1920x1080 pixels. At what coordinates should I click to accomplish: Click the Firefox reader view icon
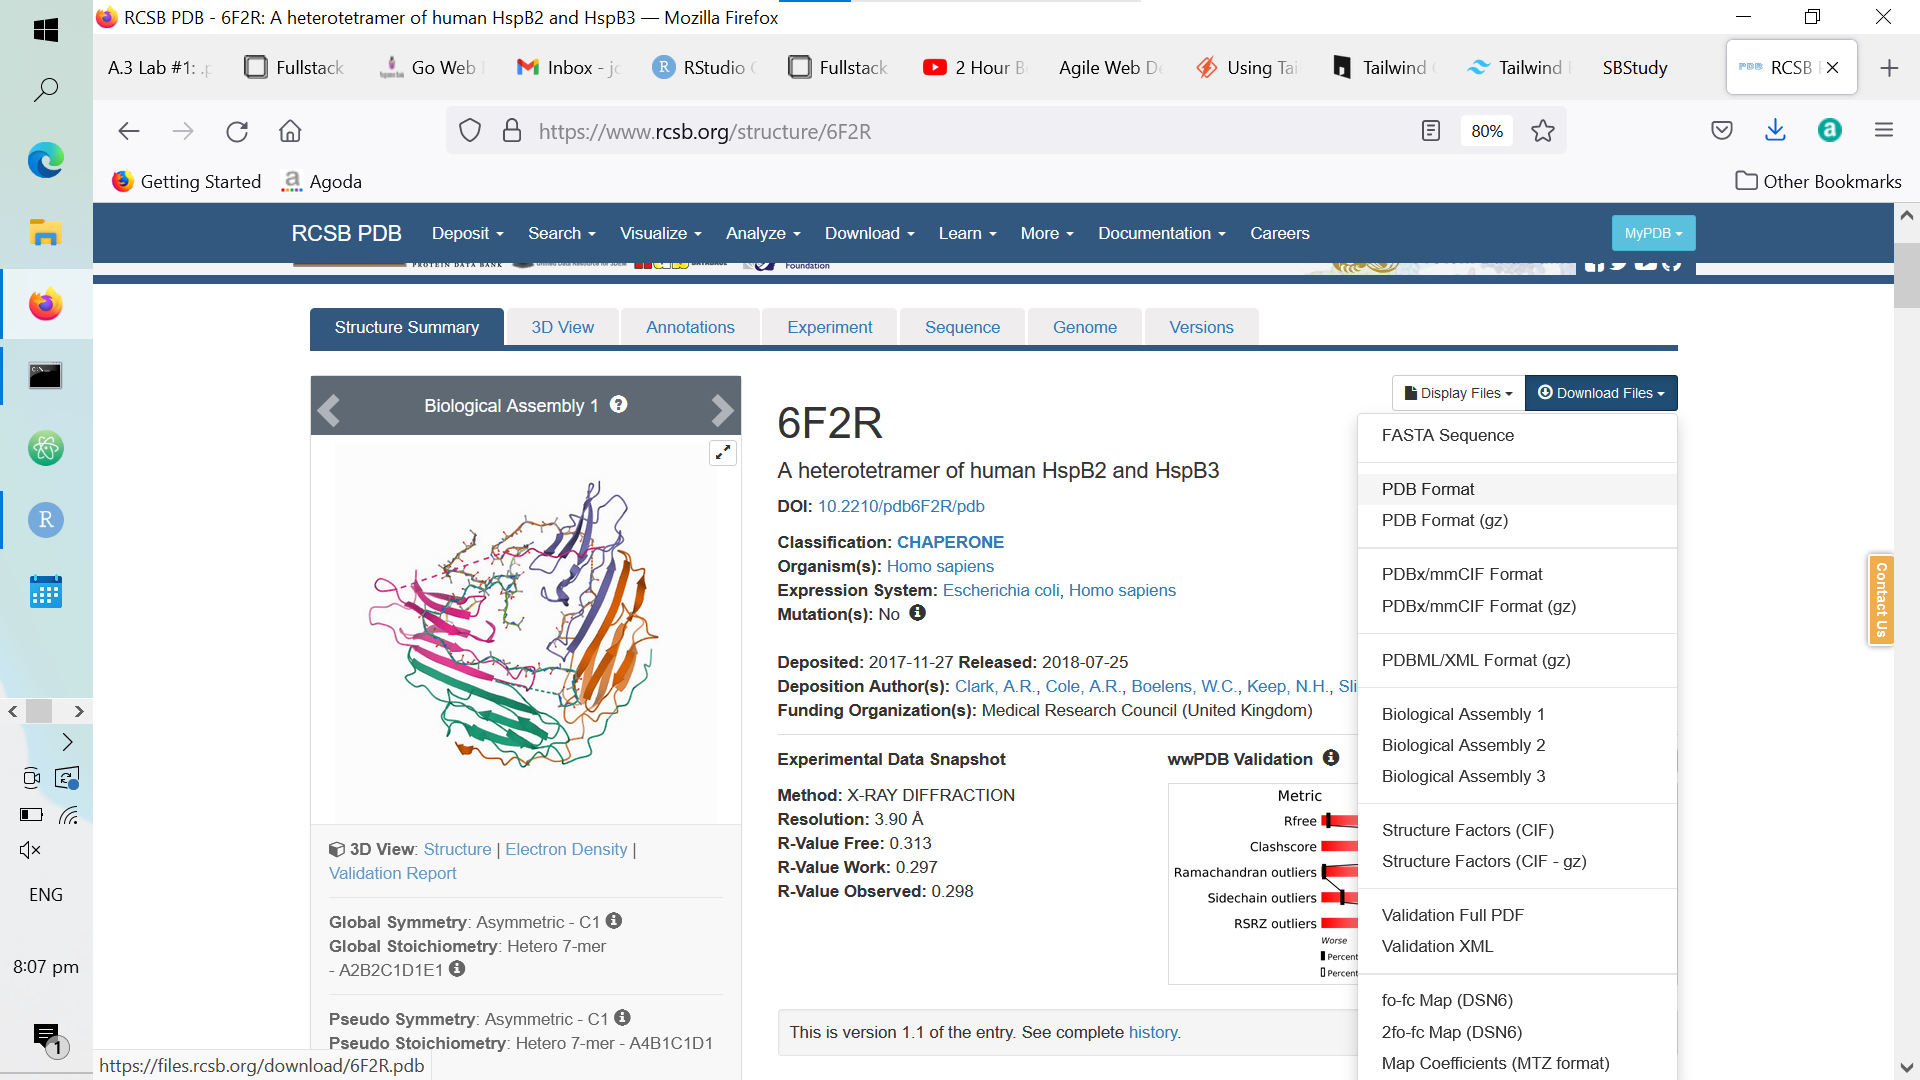point(1431,131)
